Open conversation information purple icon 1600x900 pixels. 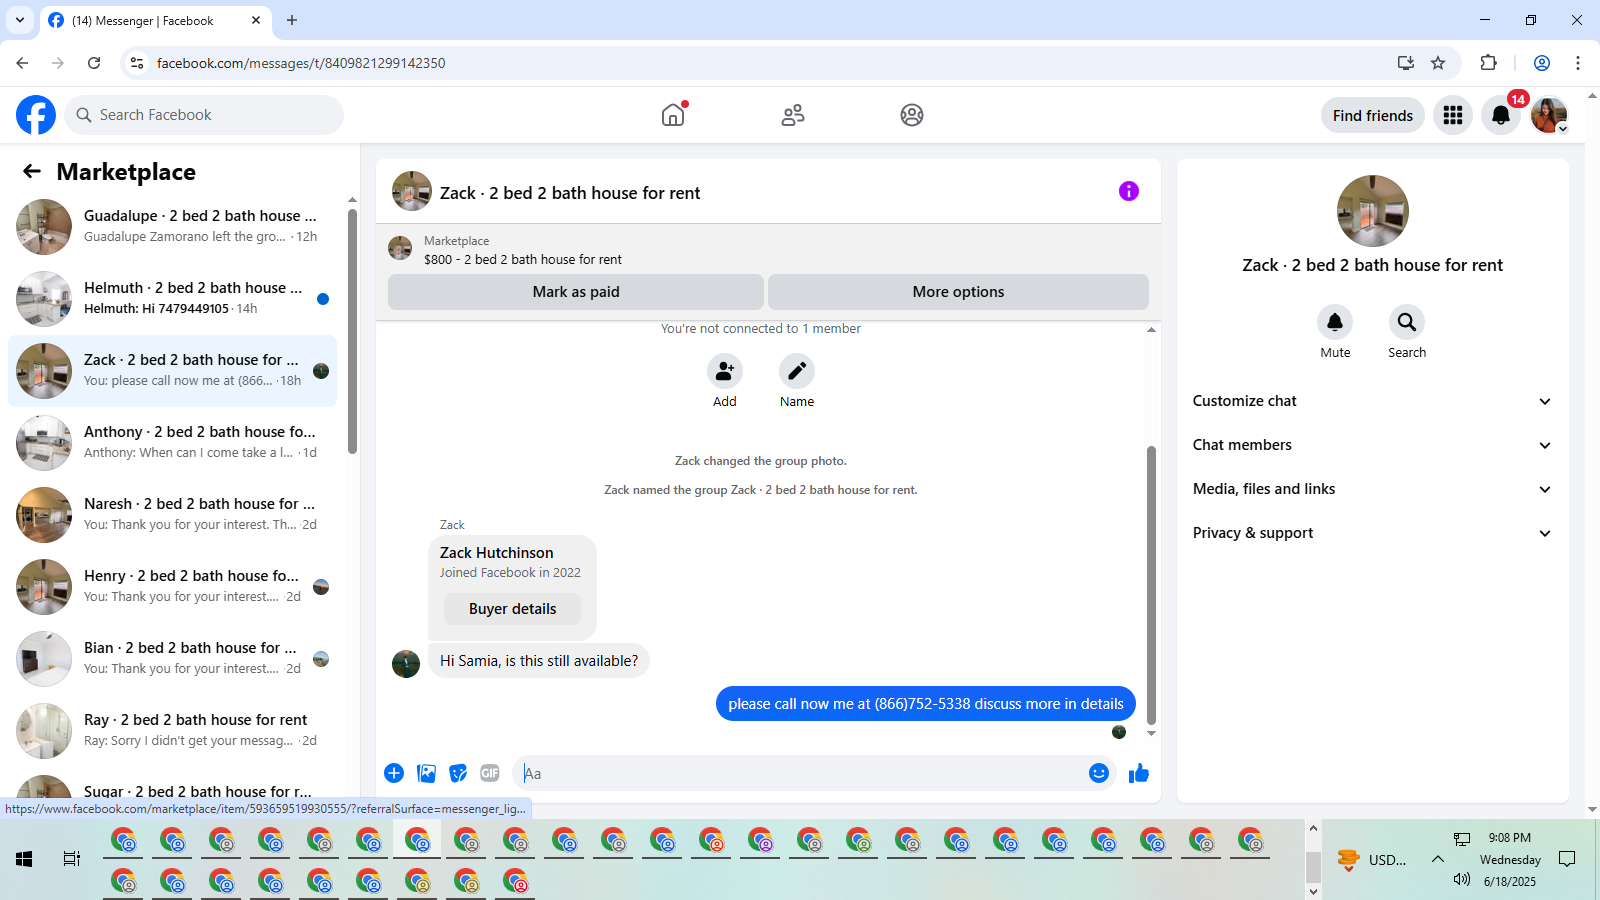point(1129,191)
